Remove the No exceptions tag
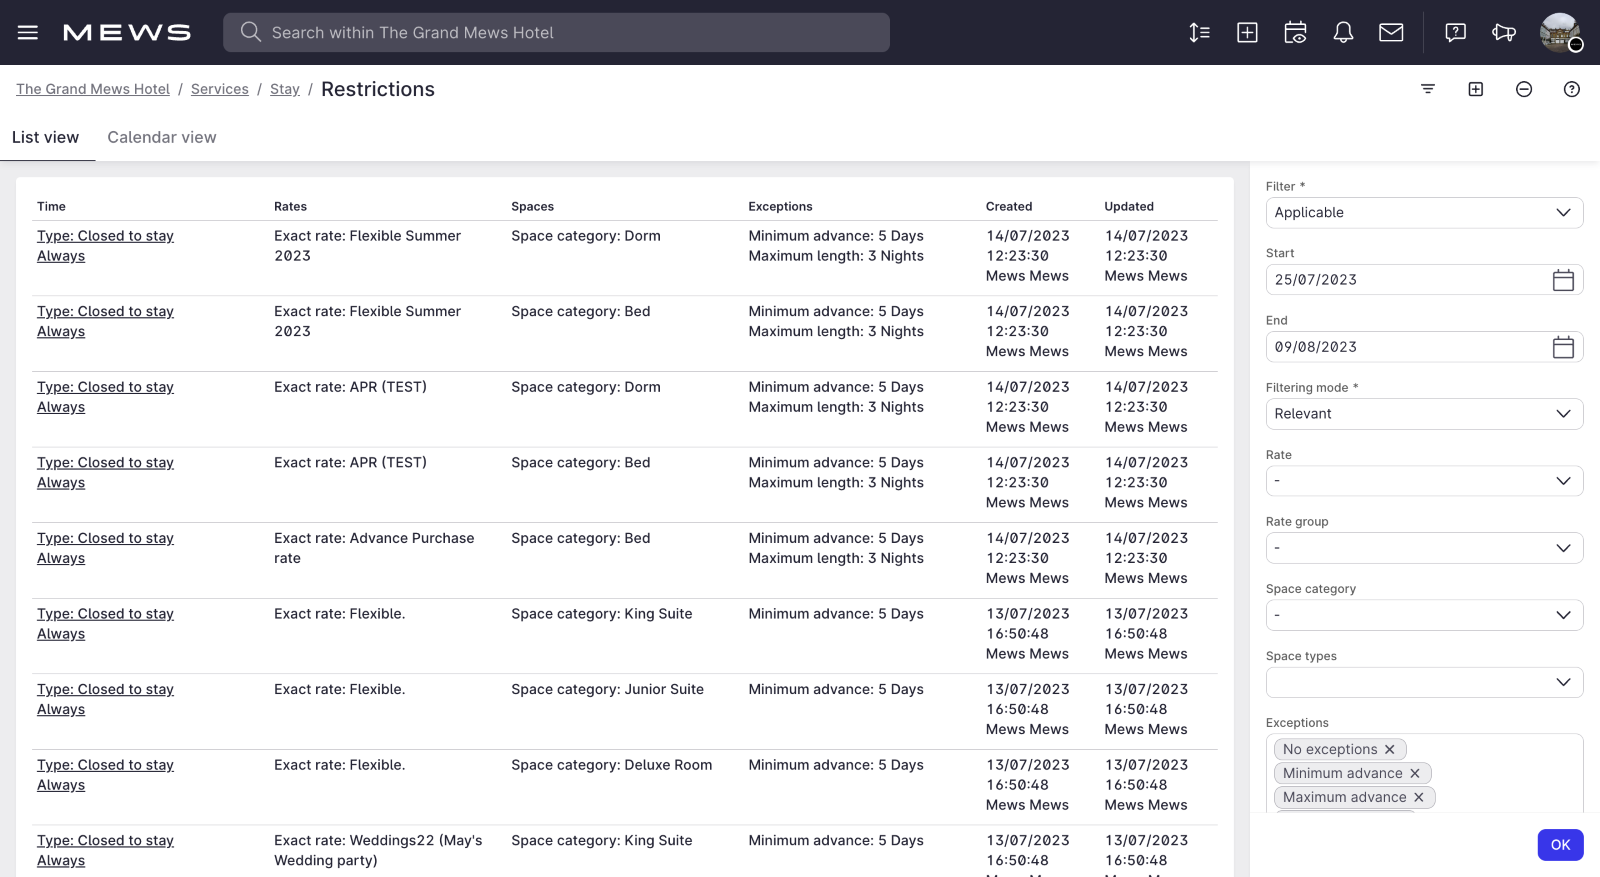 tap(1390, 749)
